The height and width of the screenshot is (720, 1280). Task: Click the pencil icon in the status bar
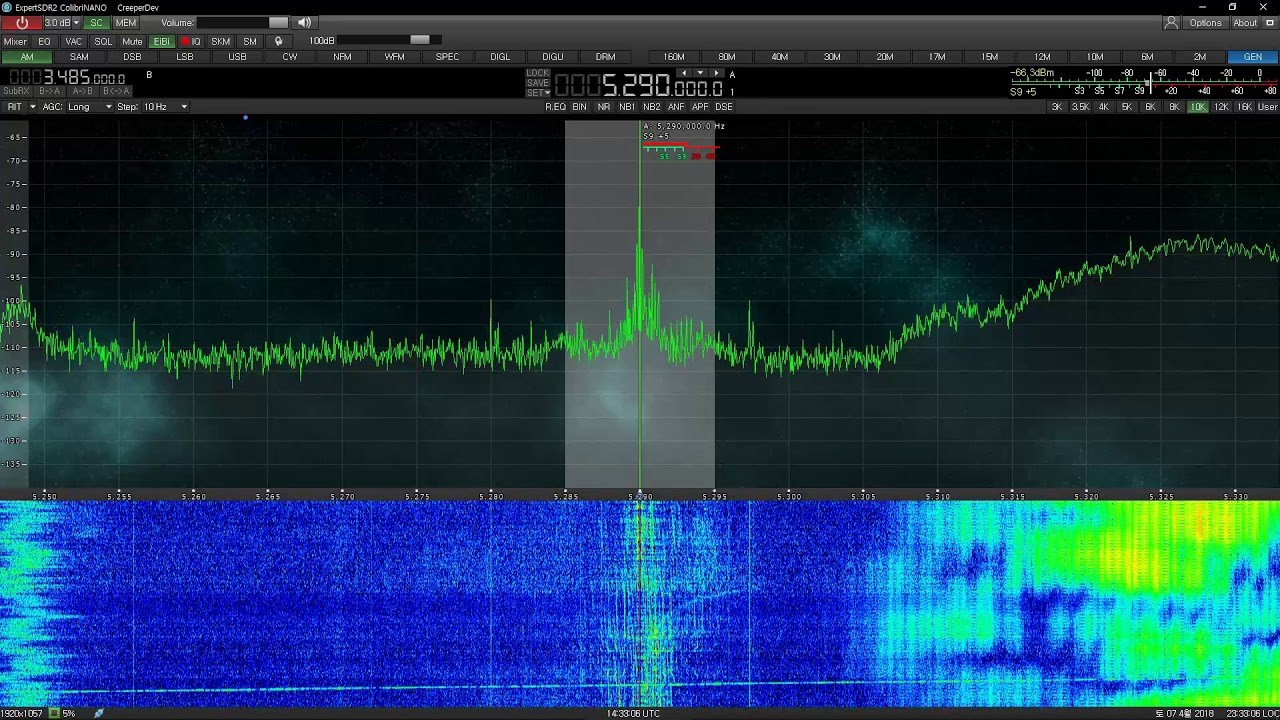tap(98, 713)
